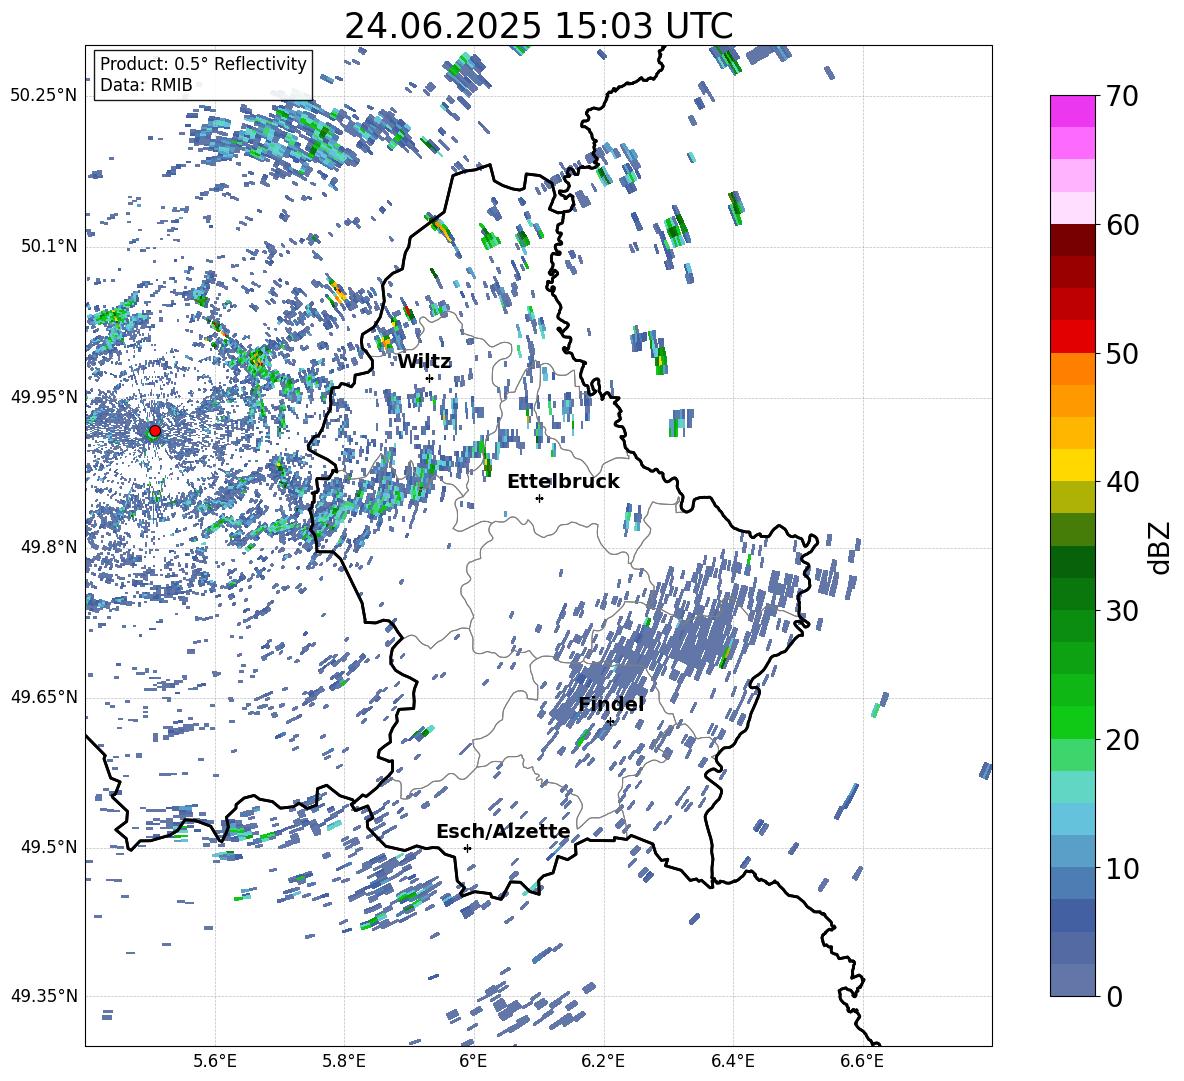Click the Findel location label
This screenshot has height=1081, width=1184.
tap(612, 704)
